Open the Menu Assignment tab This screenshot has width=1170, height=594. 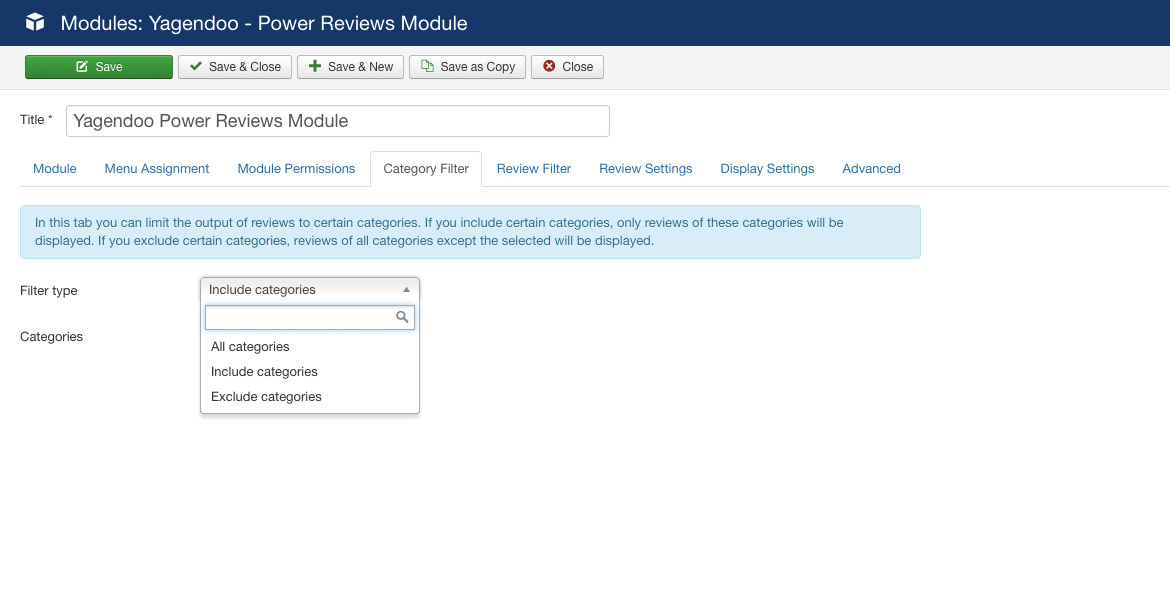[x=157, y=169]
